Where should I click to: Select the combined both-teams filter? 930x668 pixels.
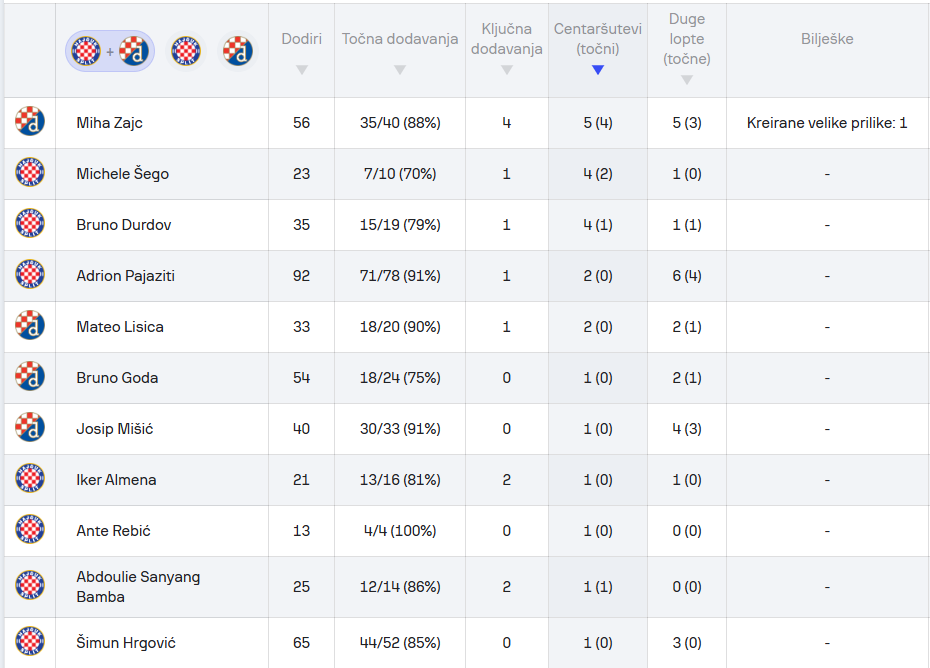point(110,50)
